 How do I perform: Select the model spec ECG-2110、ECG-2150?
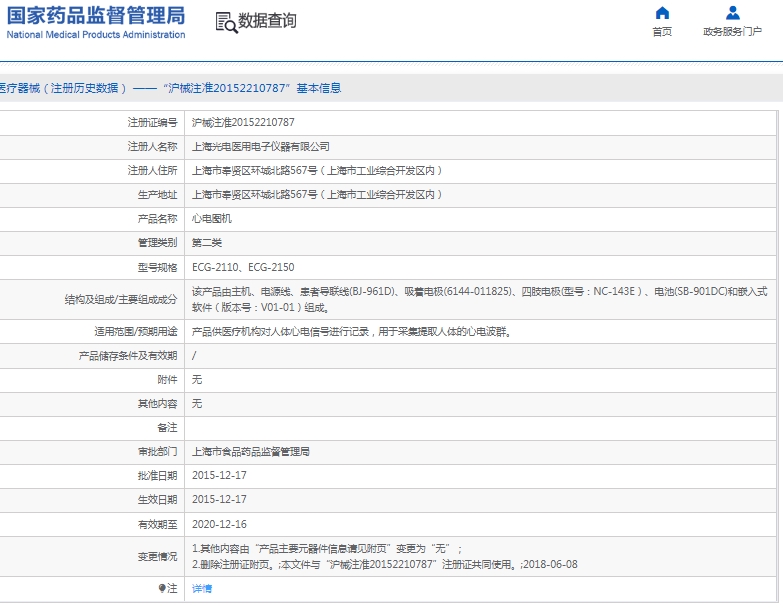point(243,268)
